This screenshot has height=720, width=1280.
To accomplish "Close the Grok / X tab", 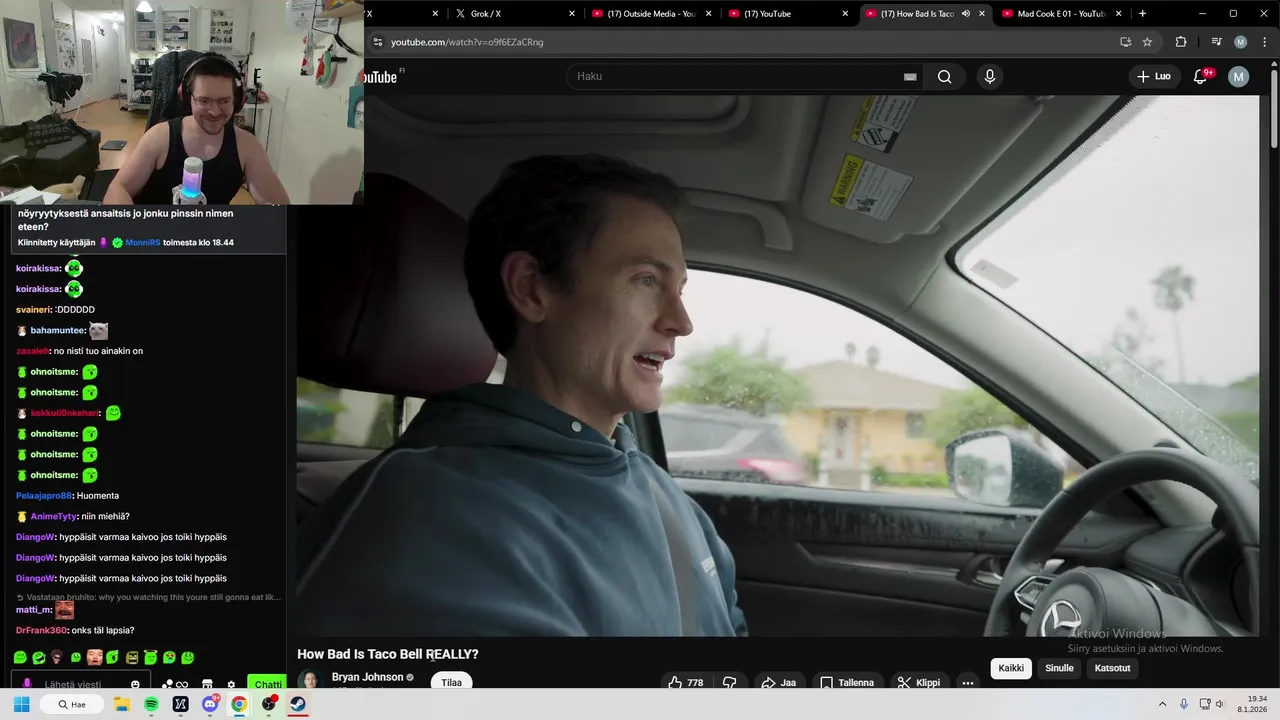I will point(572,14).
